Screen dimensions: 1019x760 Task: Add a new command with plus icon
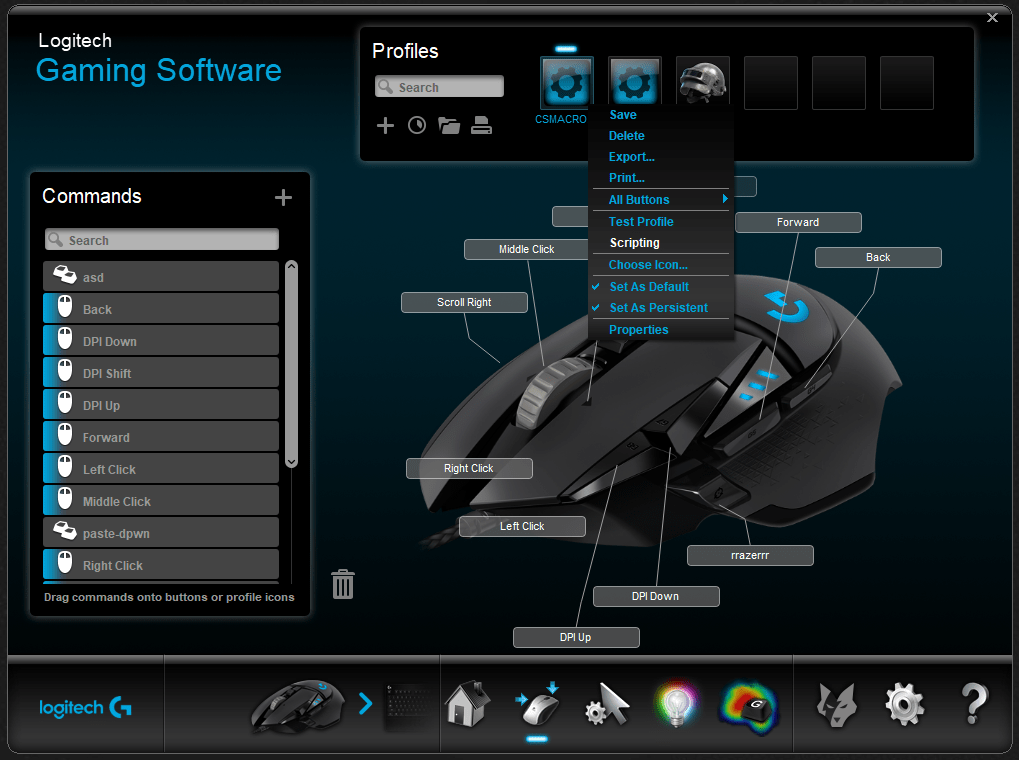tap(283, 198)
